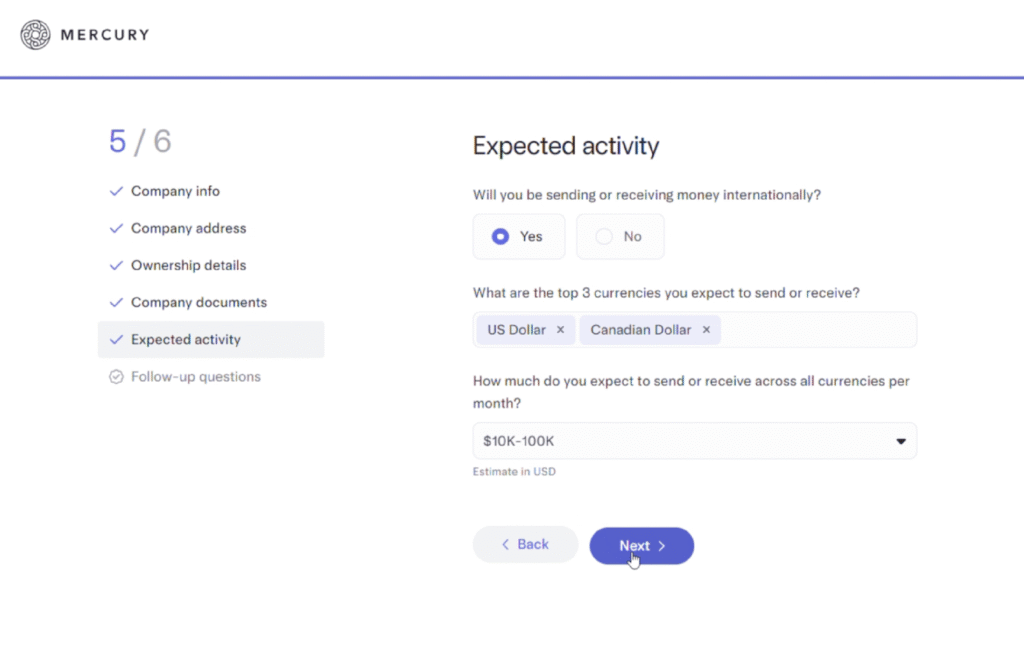
Task: Navigate to Ownership details step
Action: (188, 265)
